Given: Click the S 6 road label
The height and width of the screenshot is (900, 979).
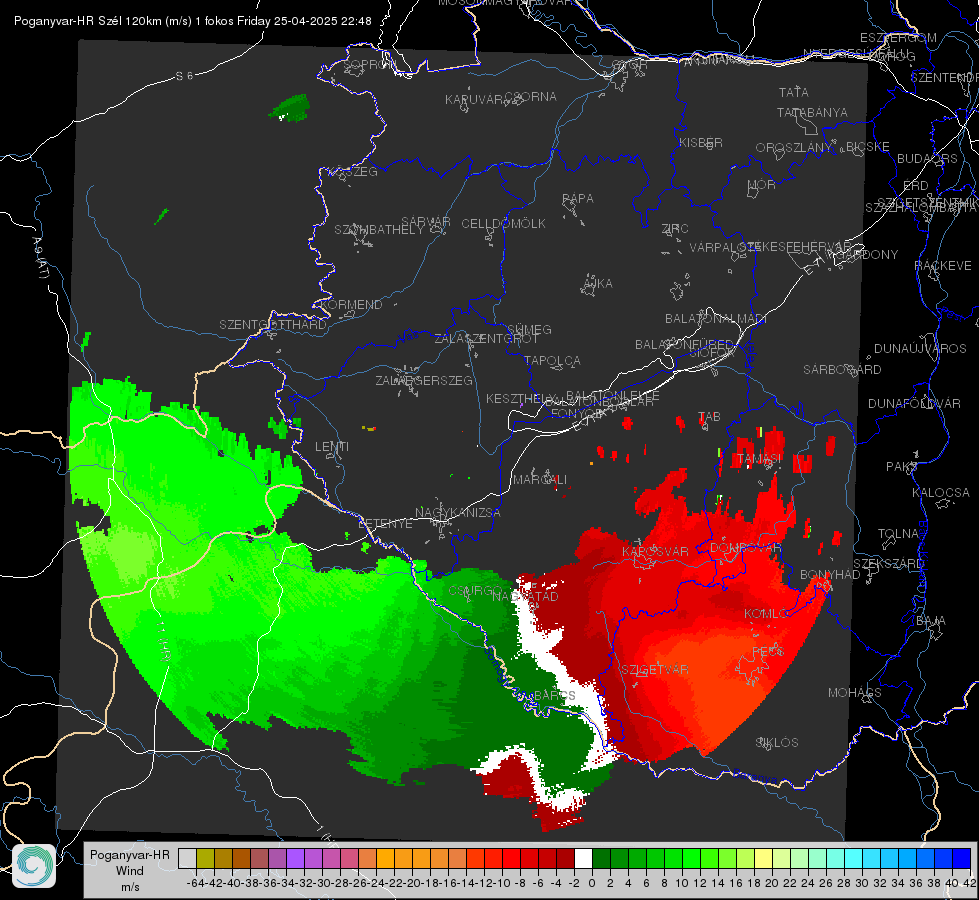Looking at the screenshot, I should (x=184, y=76).
